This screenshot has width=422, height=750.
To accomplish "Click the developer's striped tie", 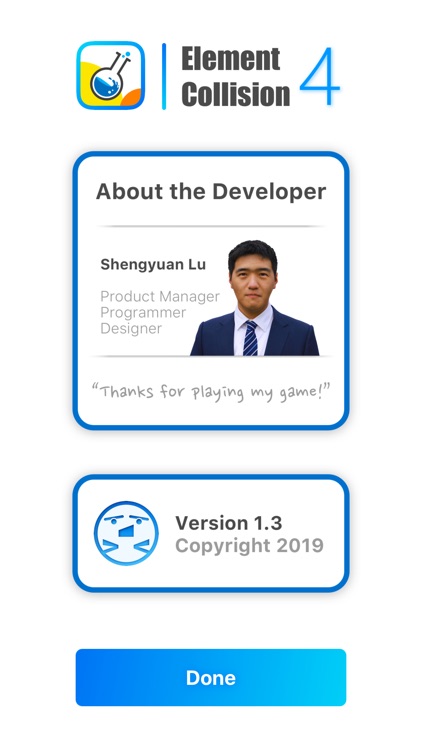I will 250,338.
